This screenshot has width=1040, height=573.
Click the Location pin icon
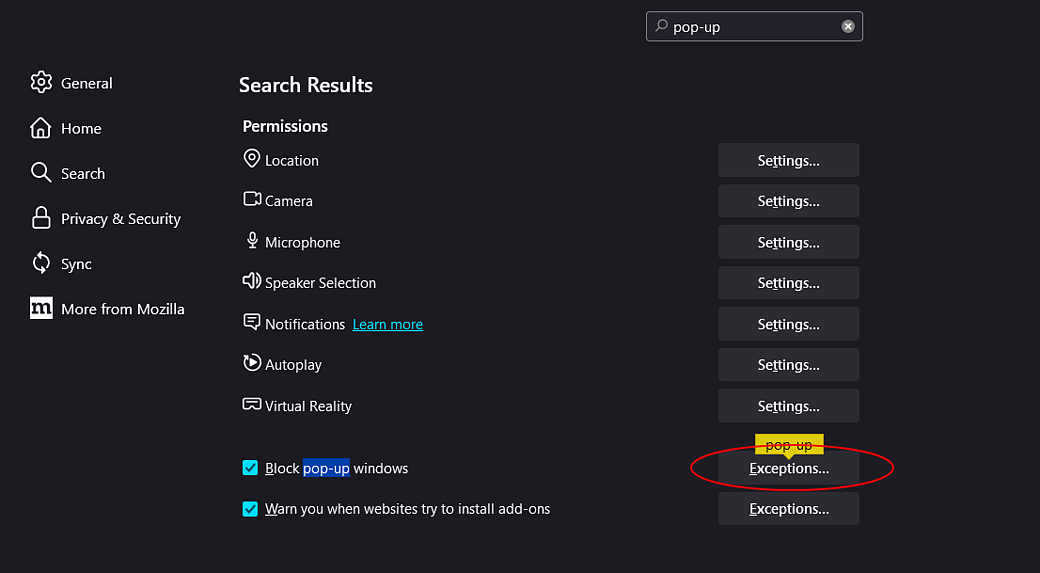(252, 159)
